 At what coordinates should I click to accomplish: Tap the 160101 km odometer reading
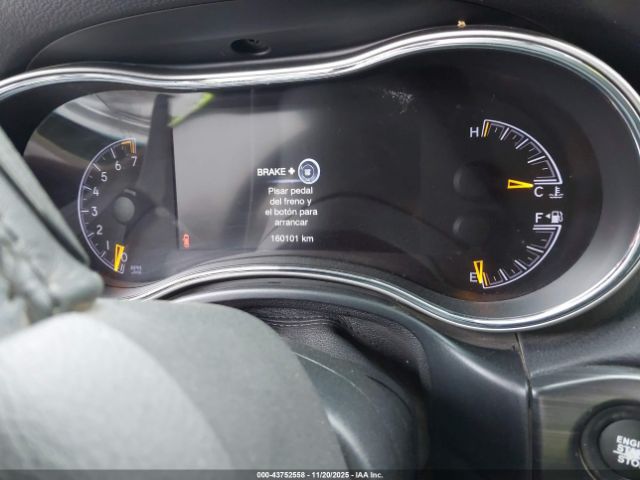[x=291, y=239]
